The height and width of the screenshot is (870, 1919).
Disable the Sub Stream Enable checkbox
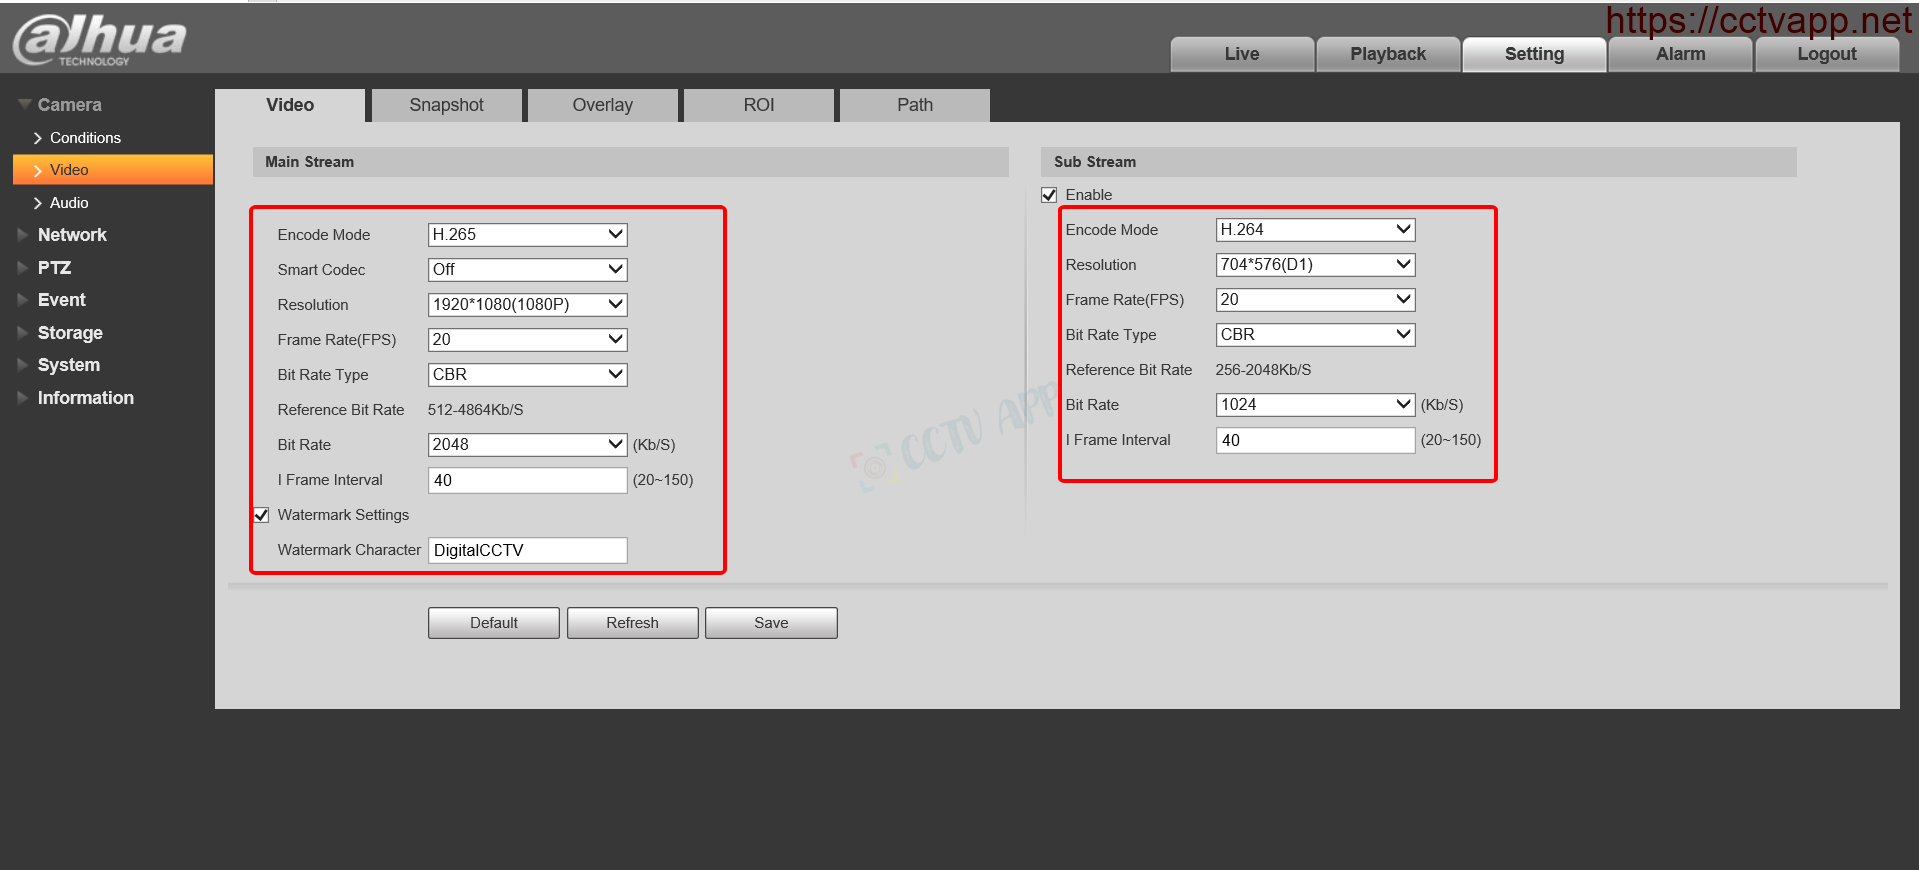1049,195
